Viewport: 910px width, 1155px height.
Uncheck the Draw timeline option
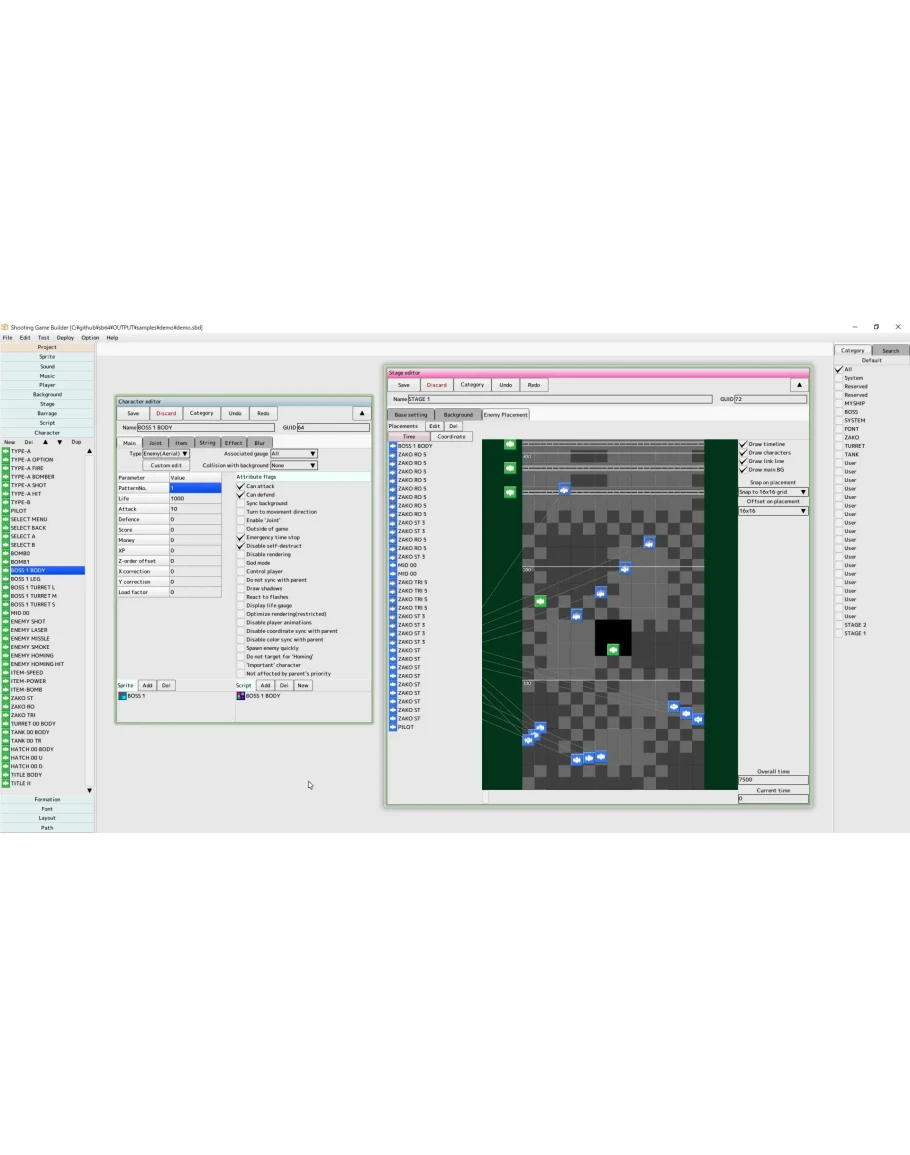coord(742,444)
